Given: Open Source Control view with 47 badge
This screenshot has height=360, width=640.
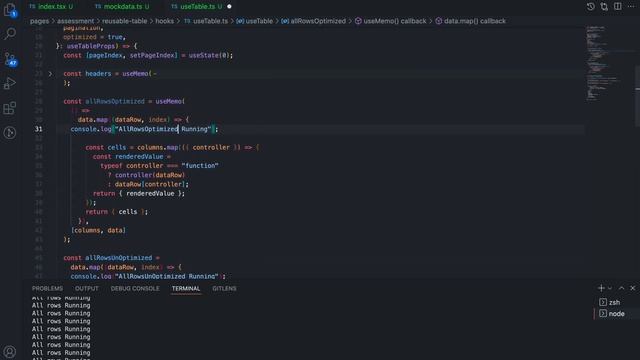Looking at the screenshot, I should click(x=10, y=59).
